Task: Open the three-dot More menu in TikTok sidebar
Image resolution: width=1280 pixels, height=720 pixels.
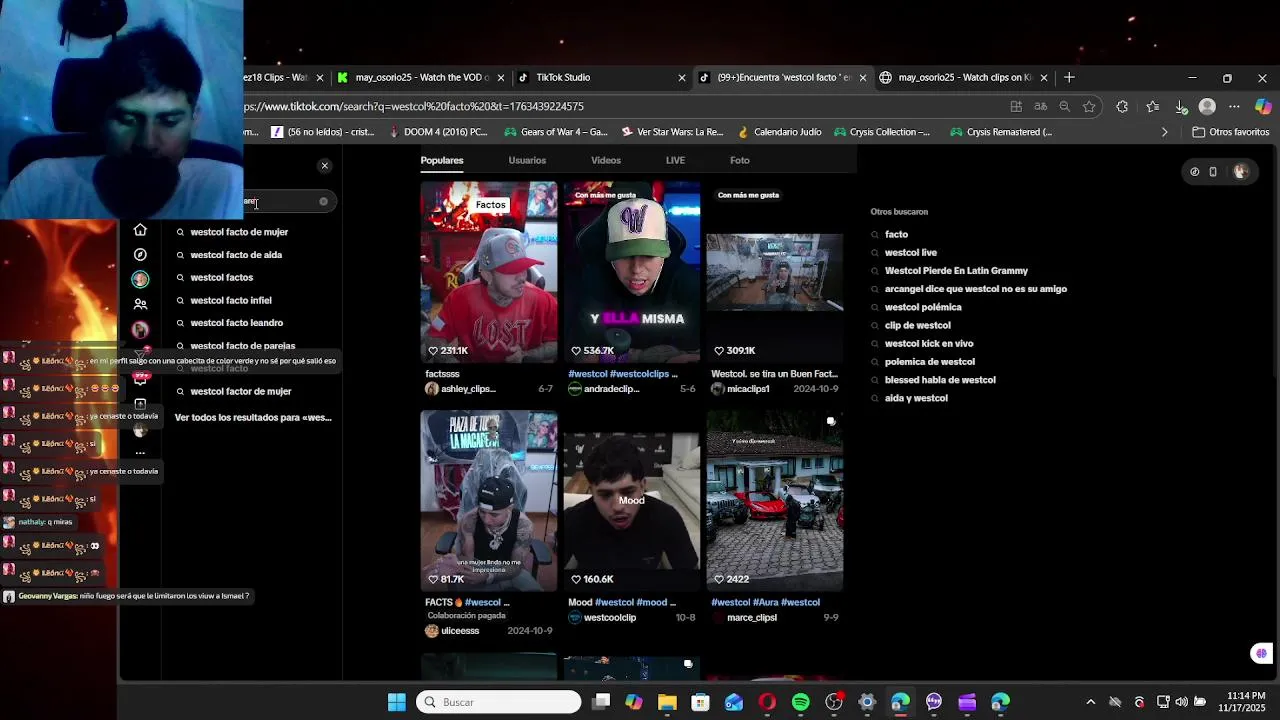Action: point(140,453)
